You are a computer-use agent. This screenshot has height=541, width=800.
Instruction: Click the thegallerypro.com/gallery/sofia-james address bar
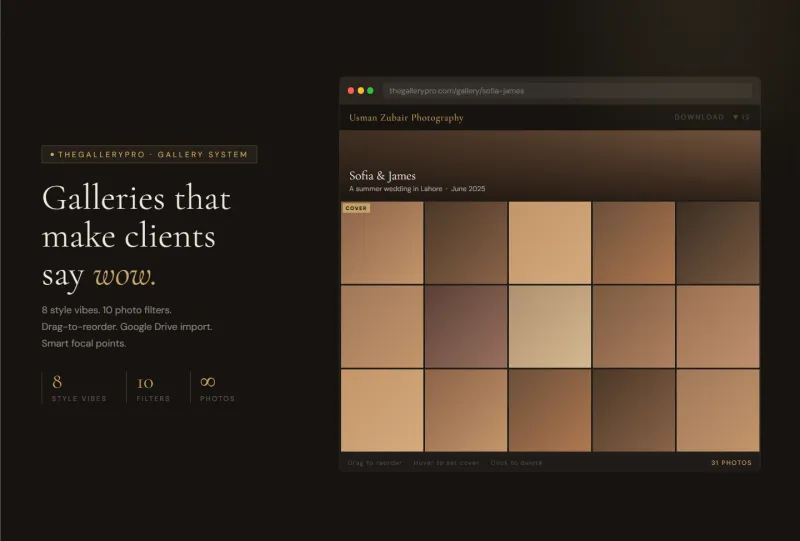pos(567,91)
